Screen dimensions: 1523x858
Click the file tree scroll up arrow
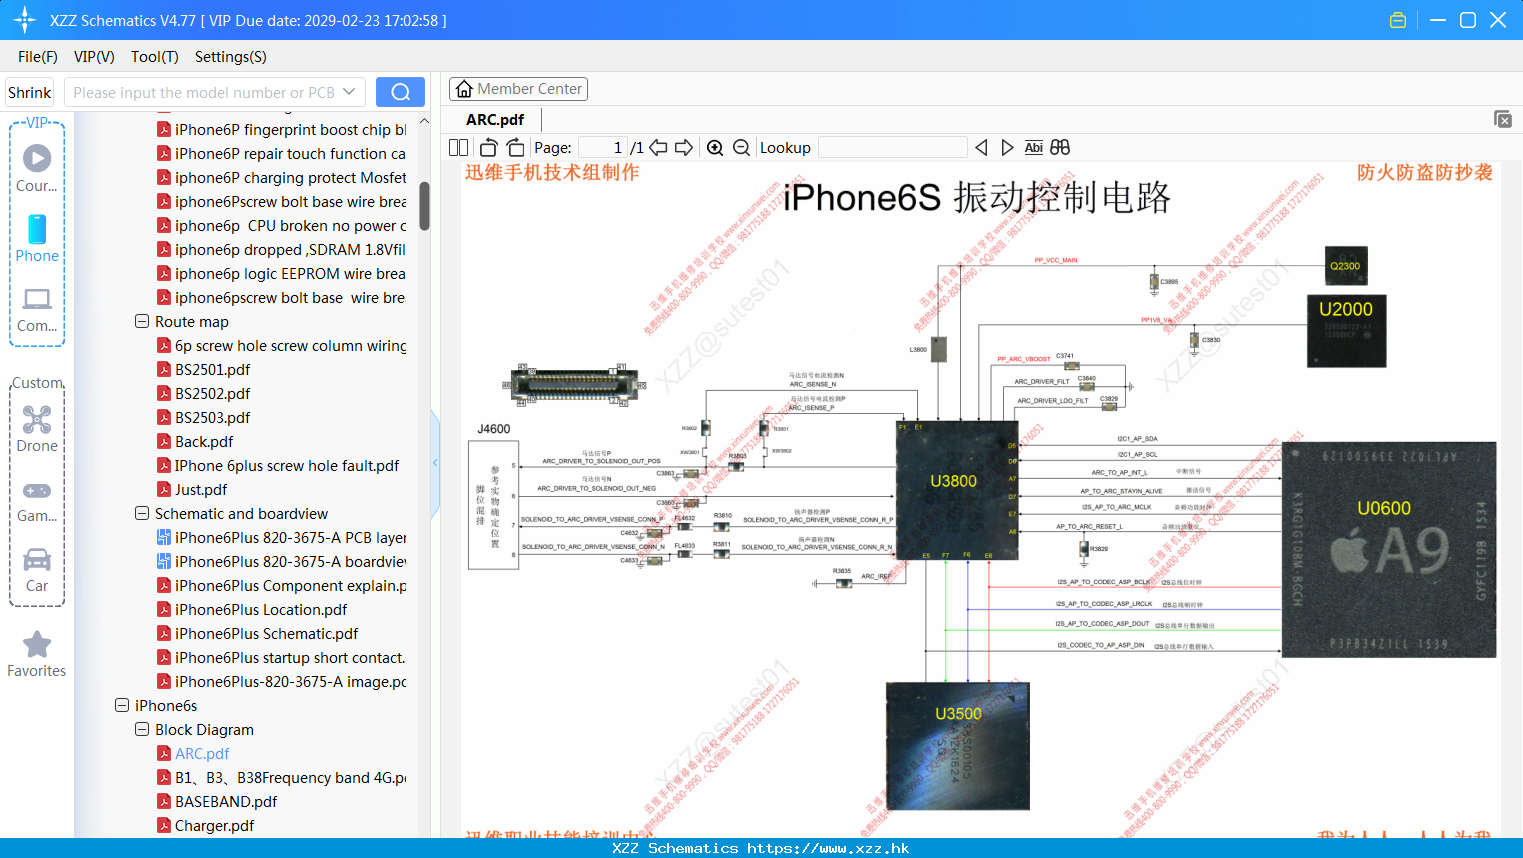click(424, 121)
